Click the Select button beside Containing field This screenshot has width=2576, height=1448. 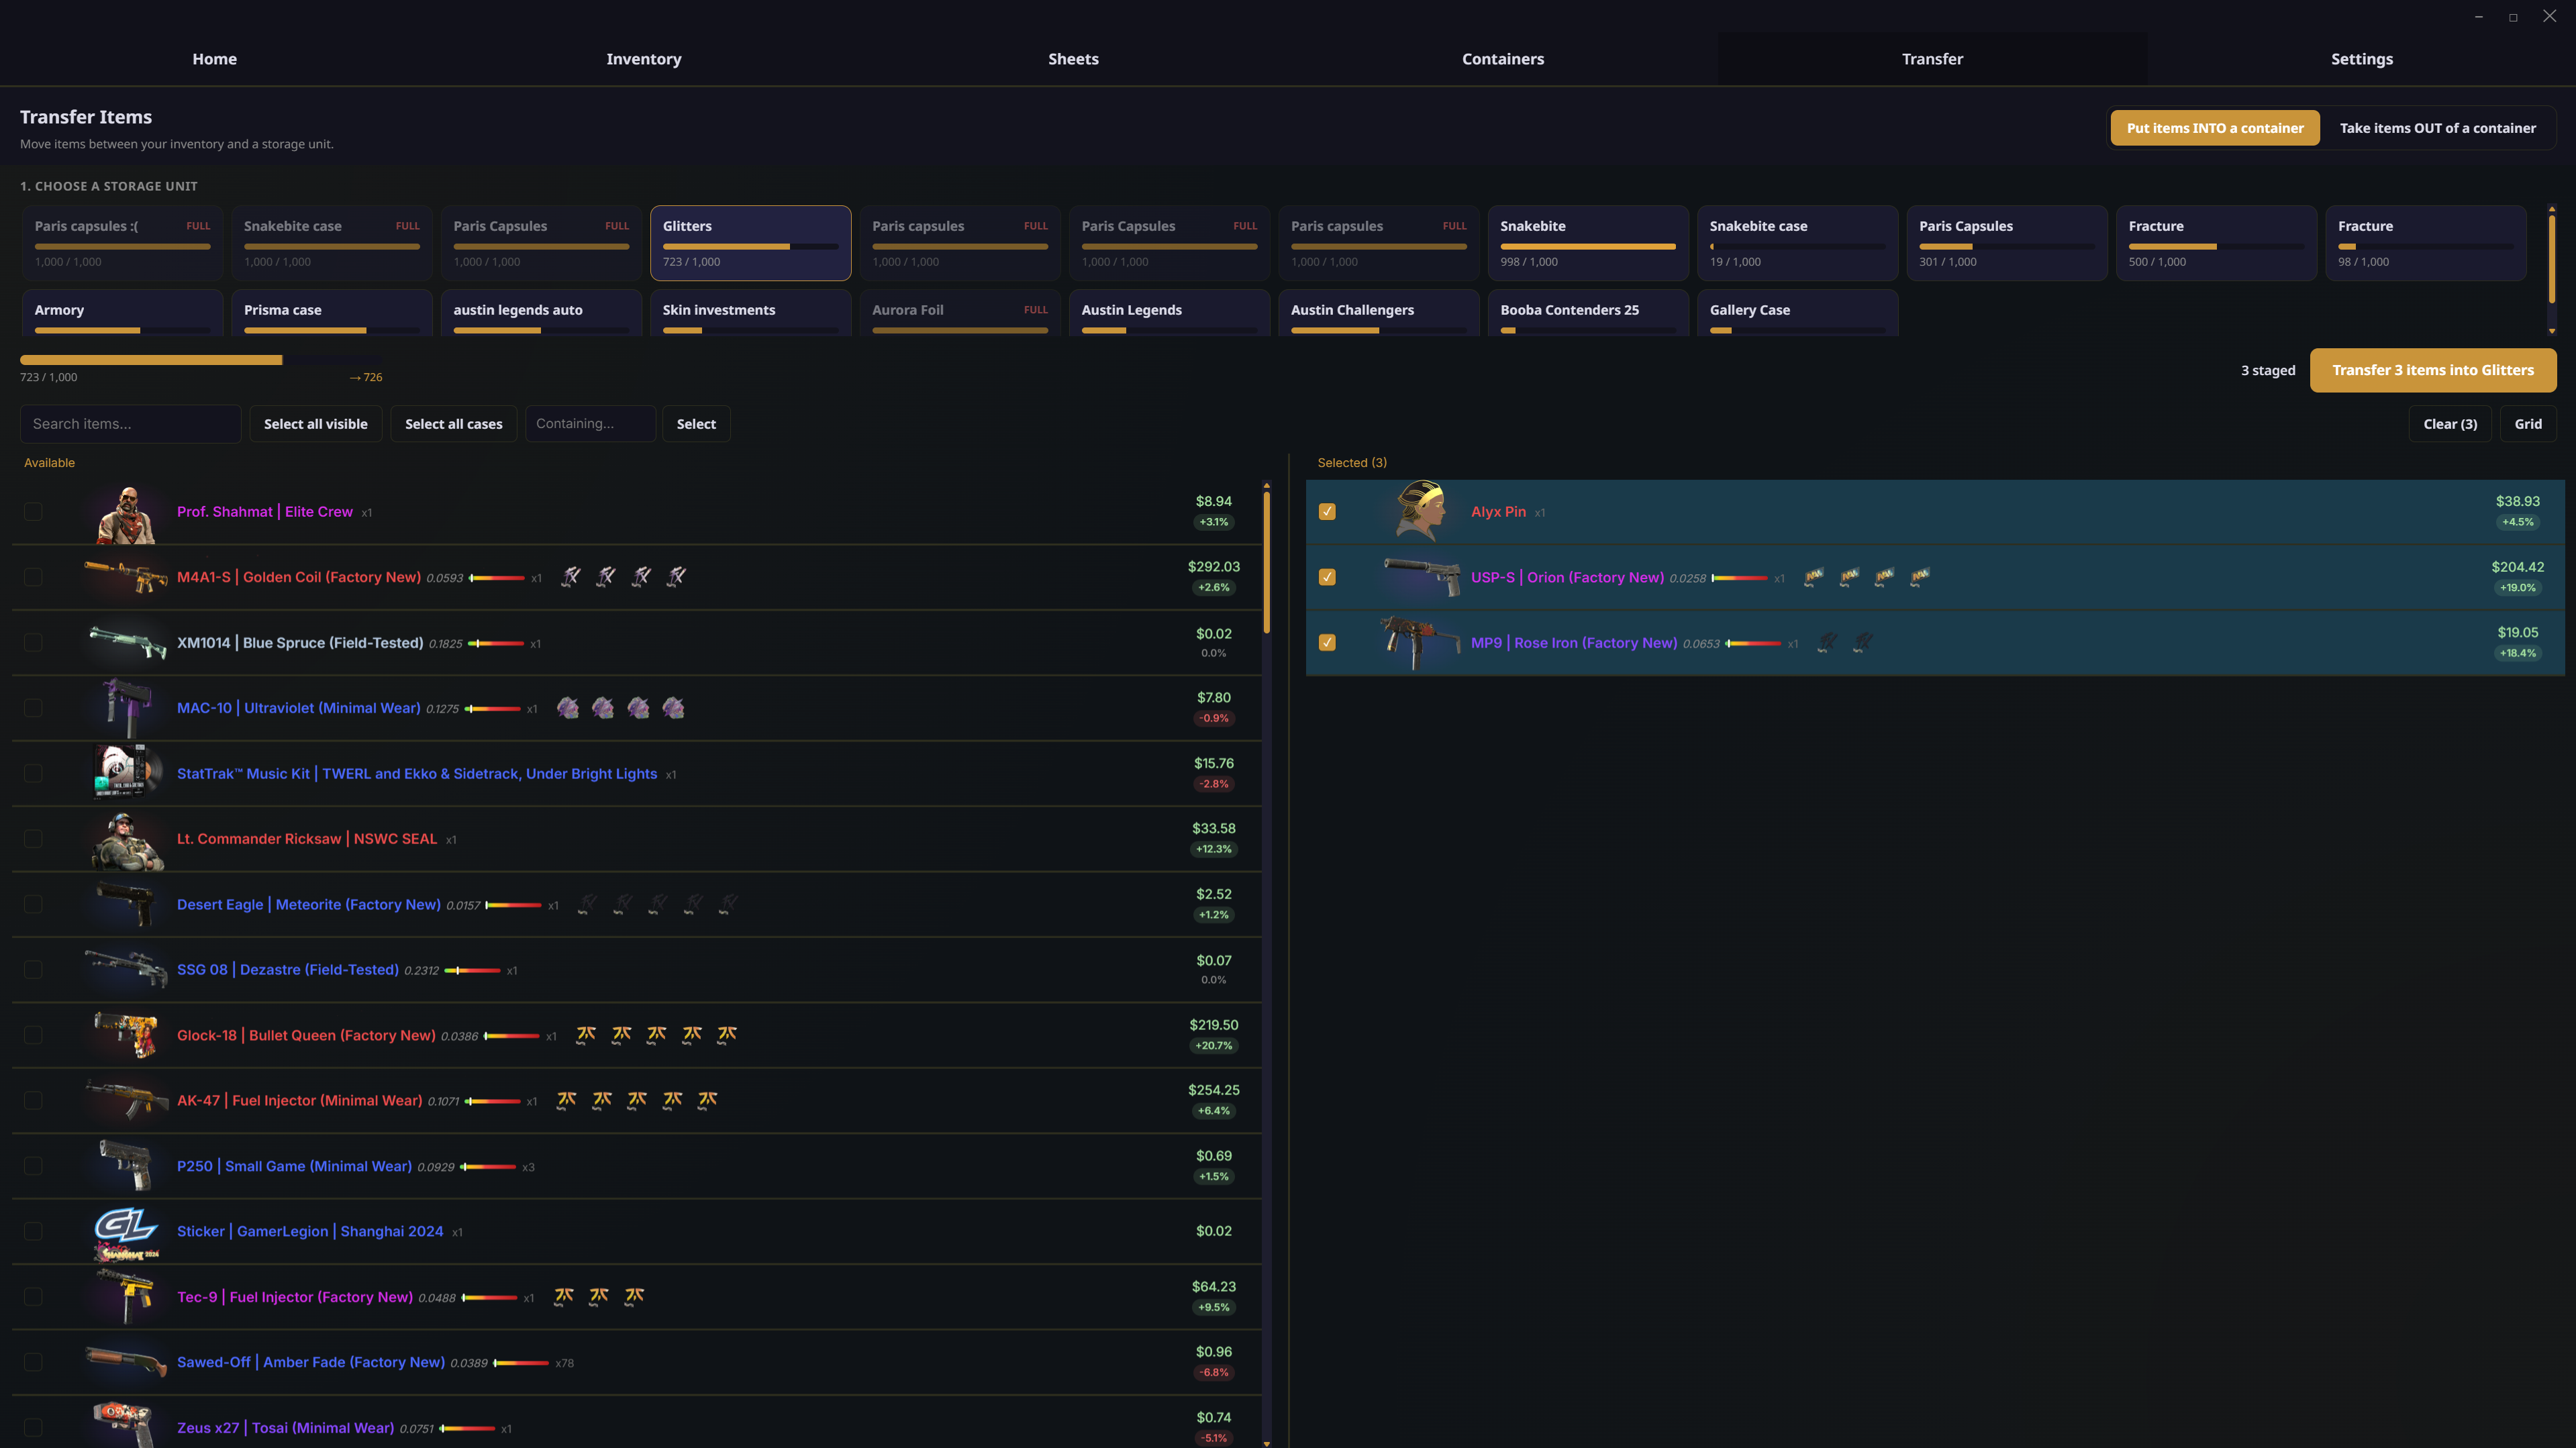tap(696, 424)
